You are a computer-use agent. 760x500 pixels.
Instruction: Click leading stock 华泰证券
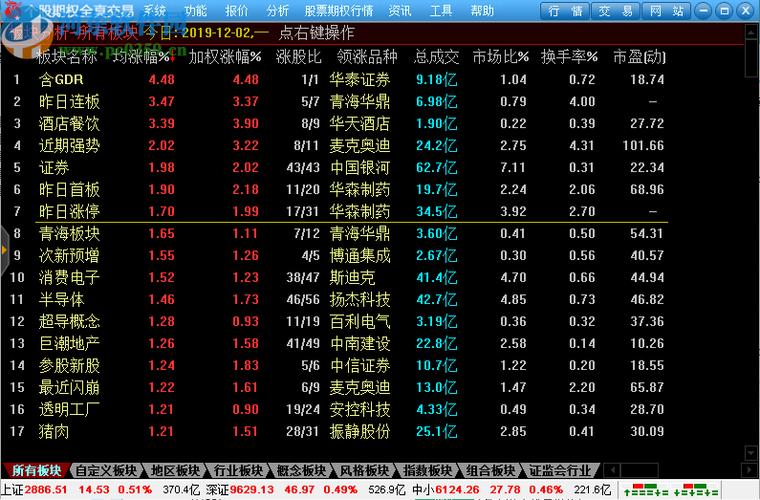point(360,79)
